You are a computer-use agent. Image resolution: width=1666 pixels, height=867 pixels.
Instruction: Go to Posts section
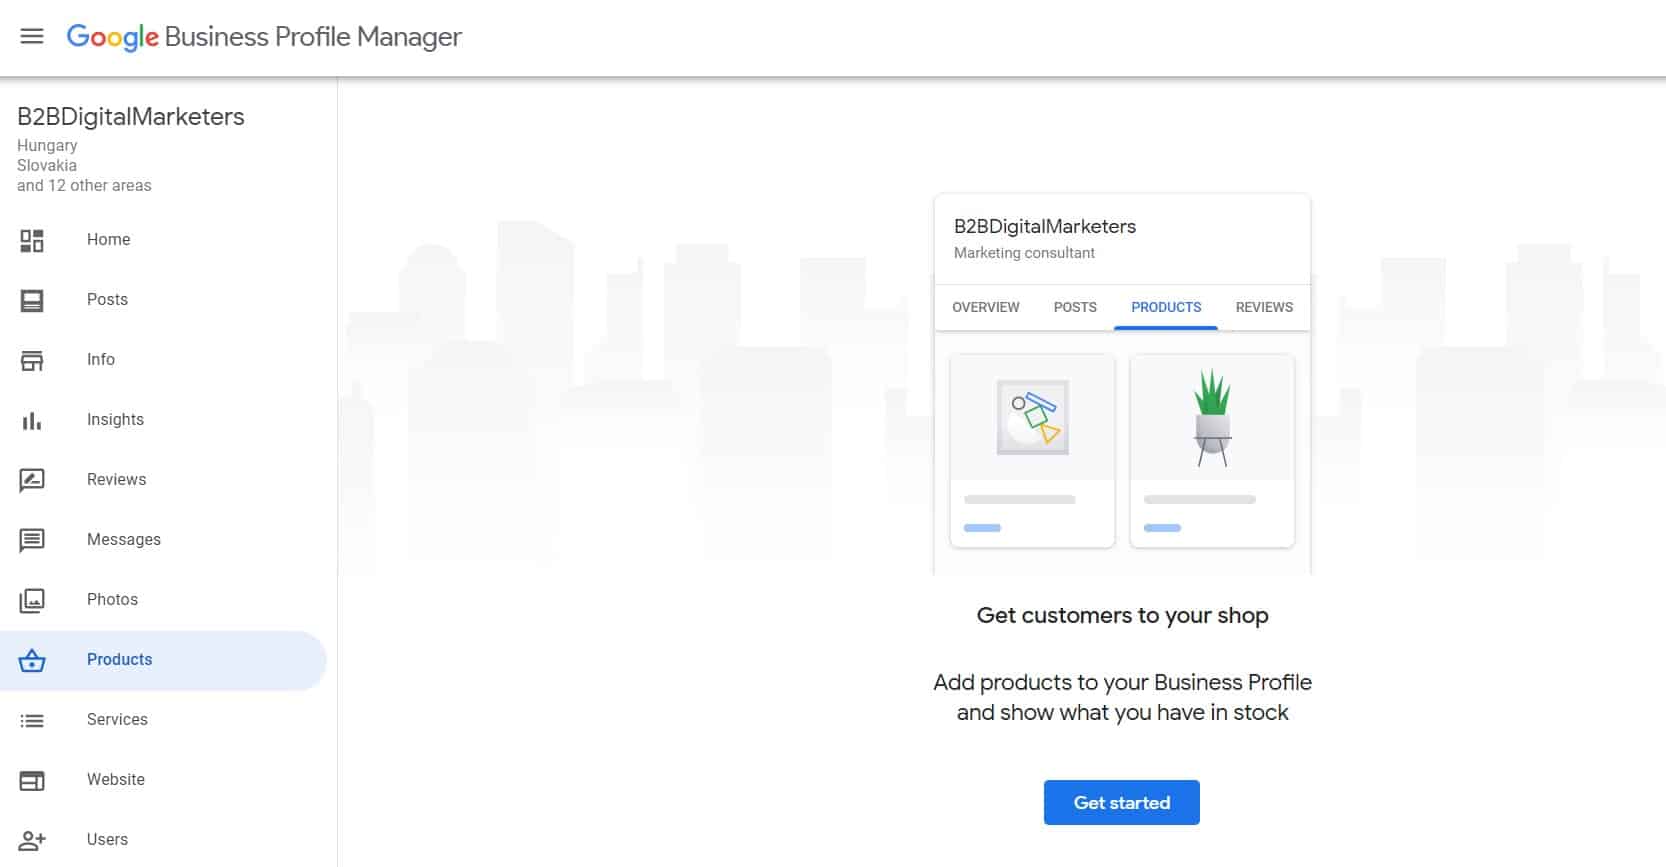(x=163, y=300)
